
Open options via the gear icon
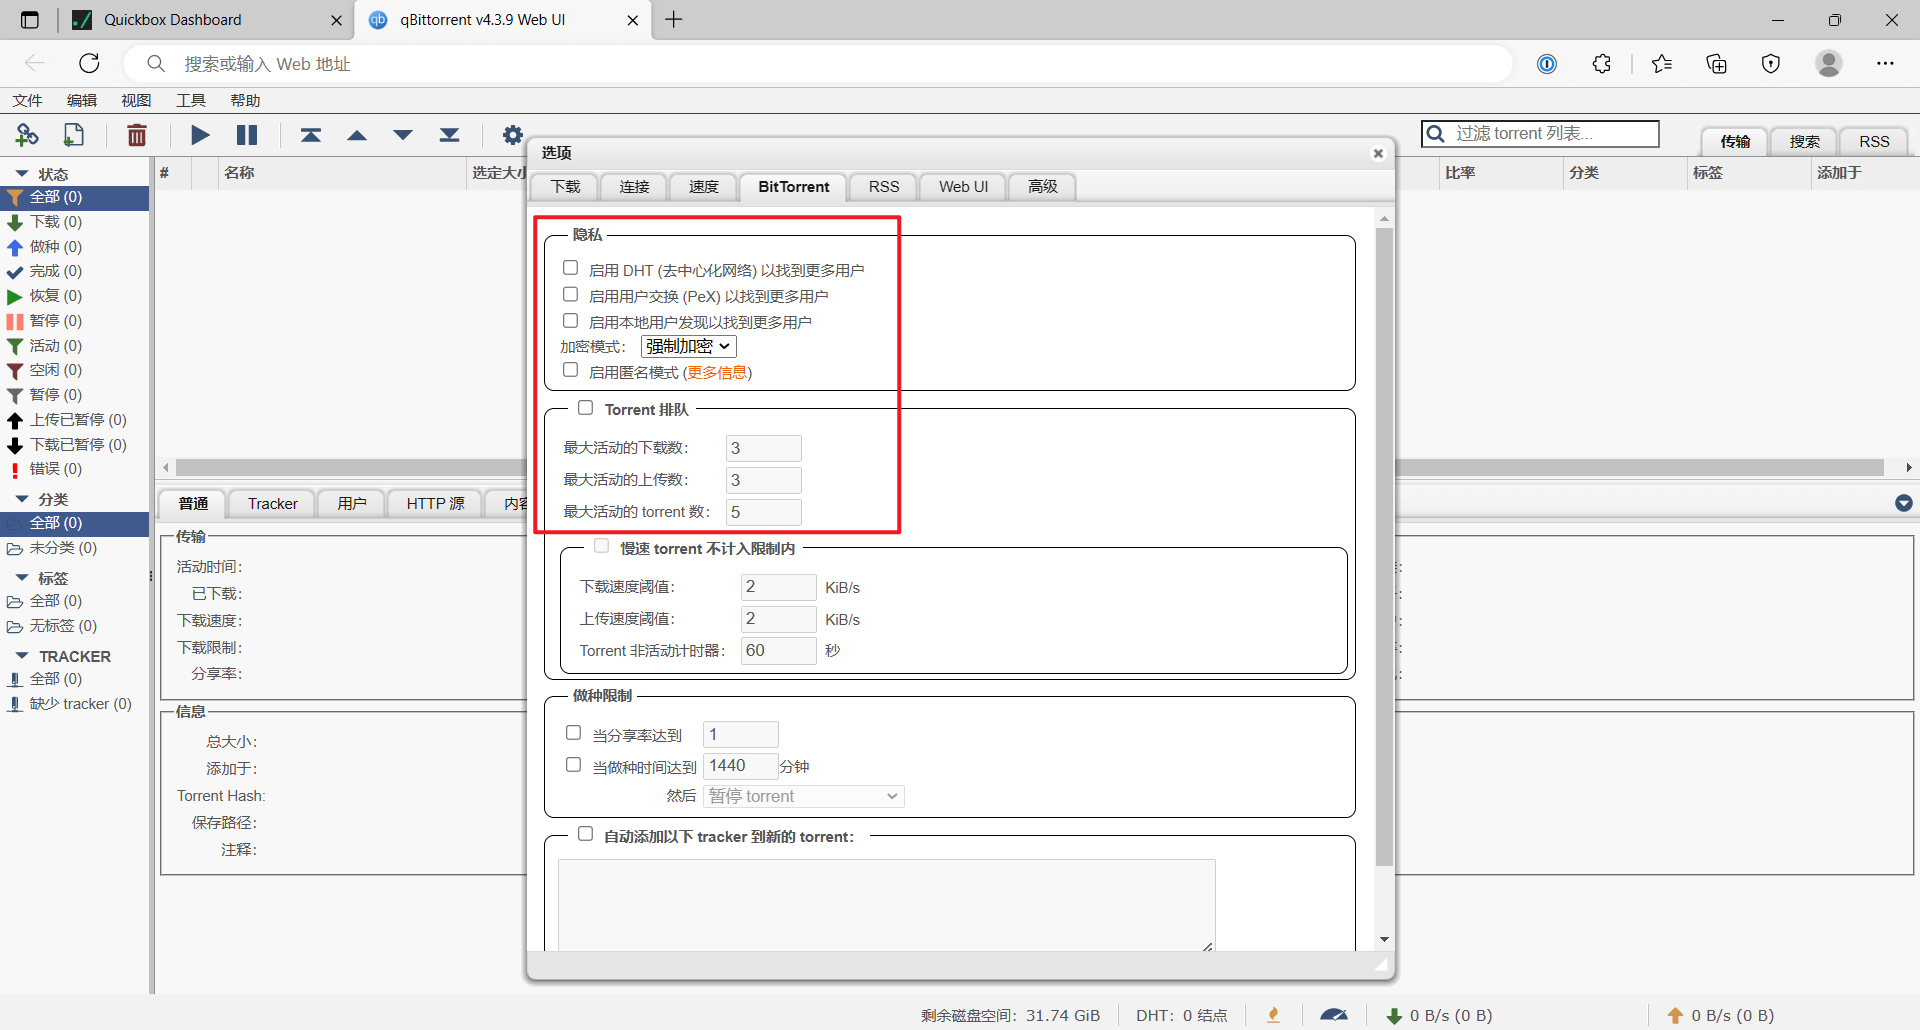click(x=513, y=135)
